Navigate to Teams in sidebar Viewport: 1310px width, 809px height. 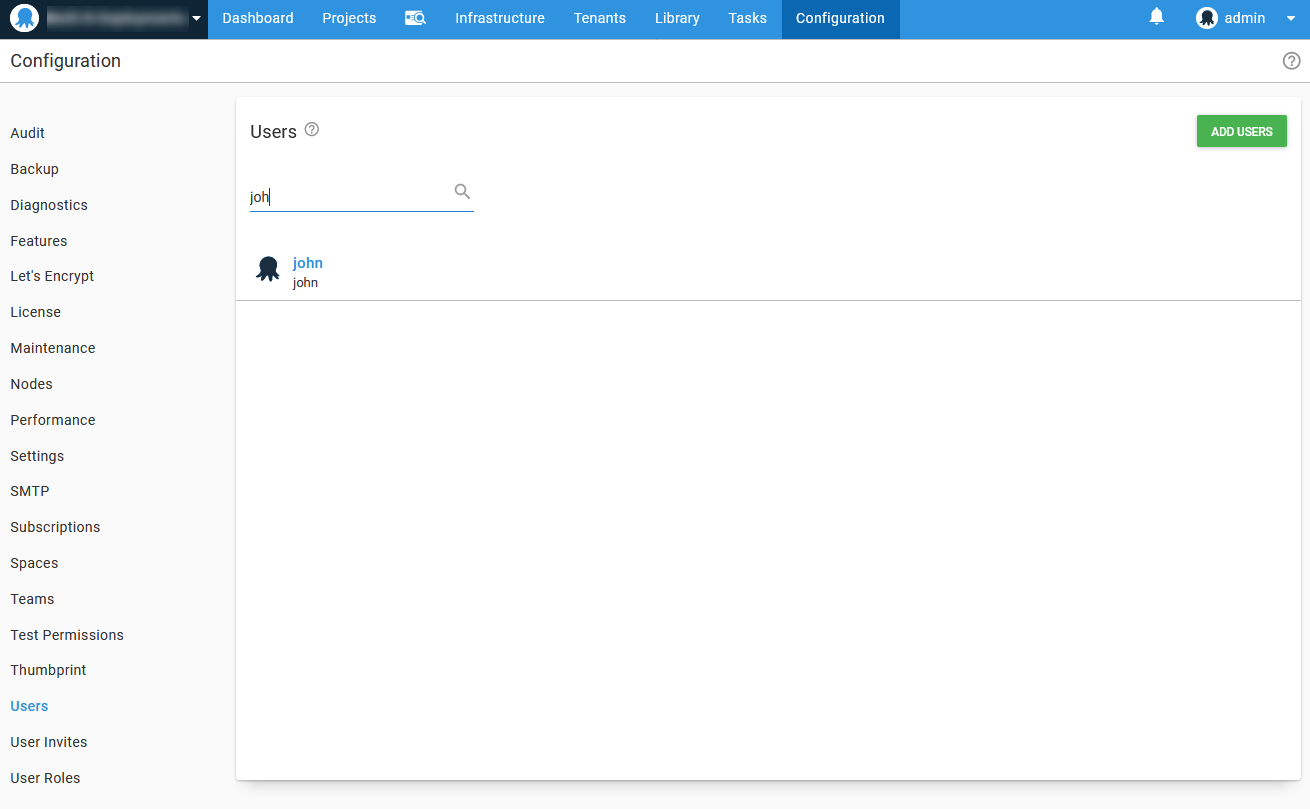tap(32, 599)
